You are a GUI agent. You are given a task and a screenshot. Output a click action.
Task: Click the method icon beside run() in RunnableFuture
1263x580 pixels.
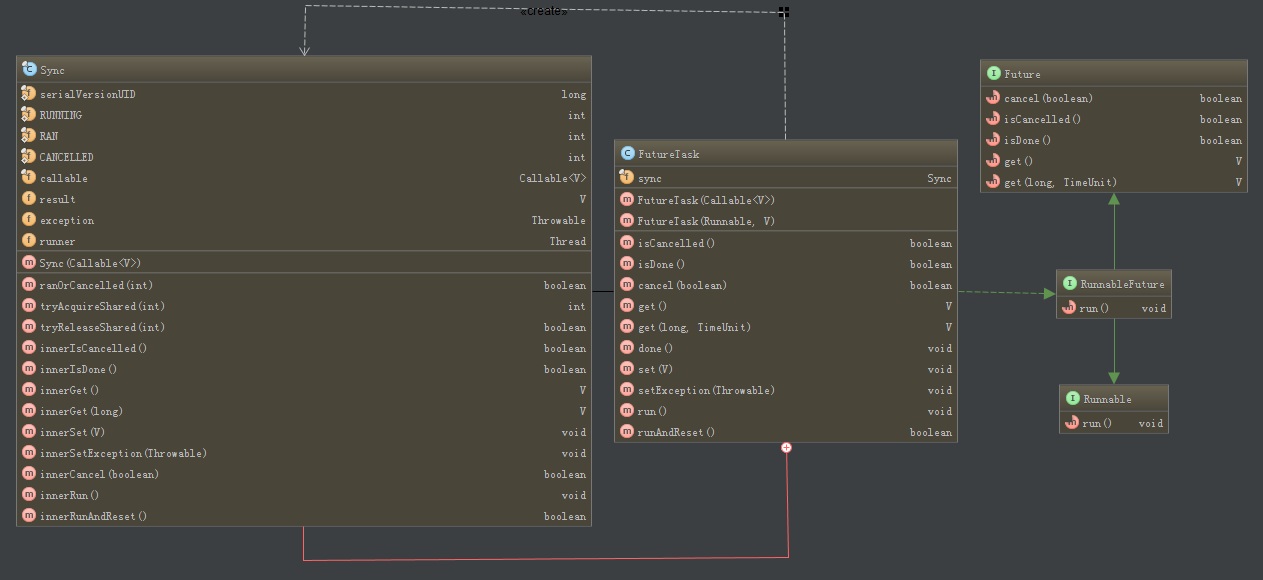[x=1069, y=308]
